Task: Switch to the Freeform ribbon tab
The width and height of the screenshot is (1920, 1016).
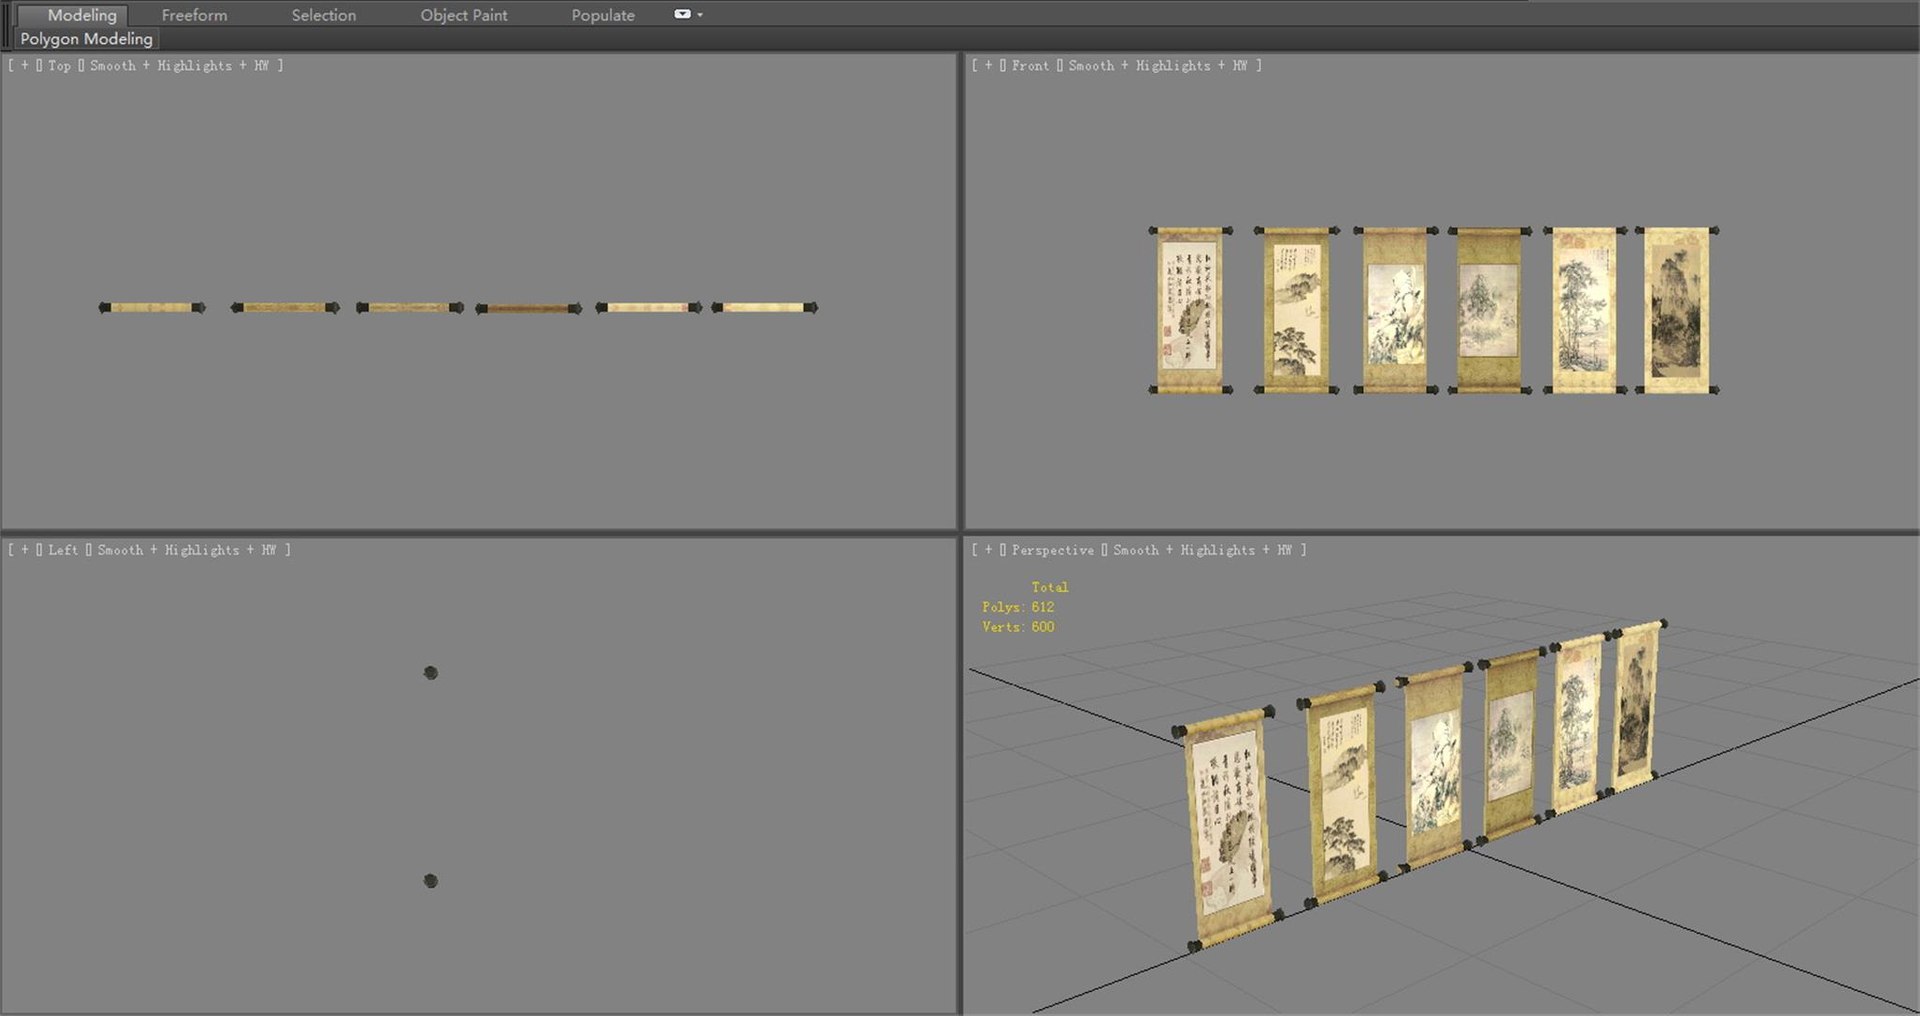Action: coord(194,15)
